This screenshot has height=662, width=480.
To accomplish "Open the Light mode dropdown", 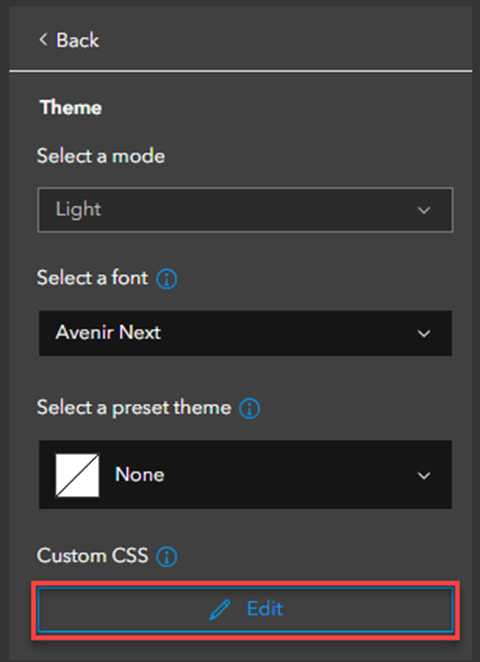I will point(245,210).
